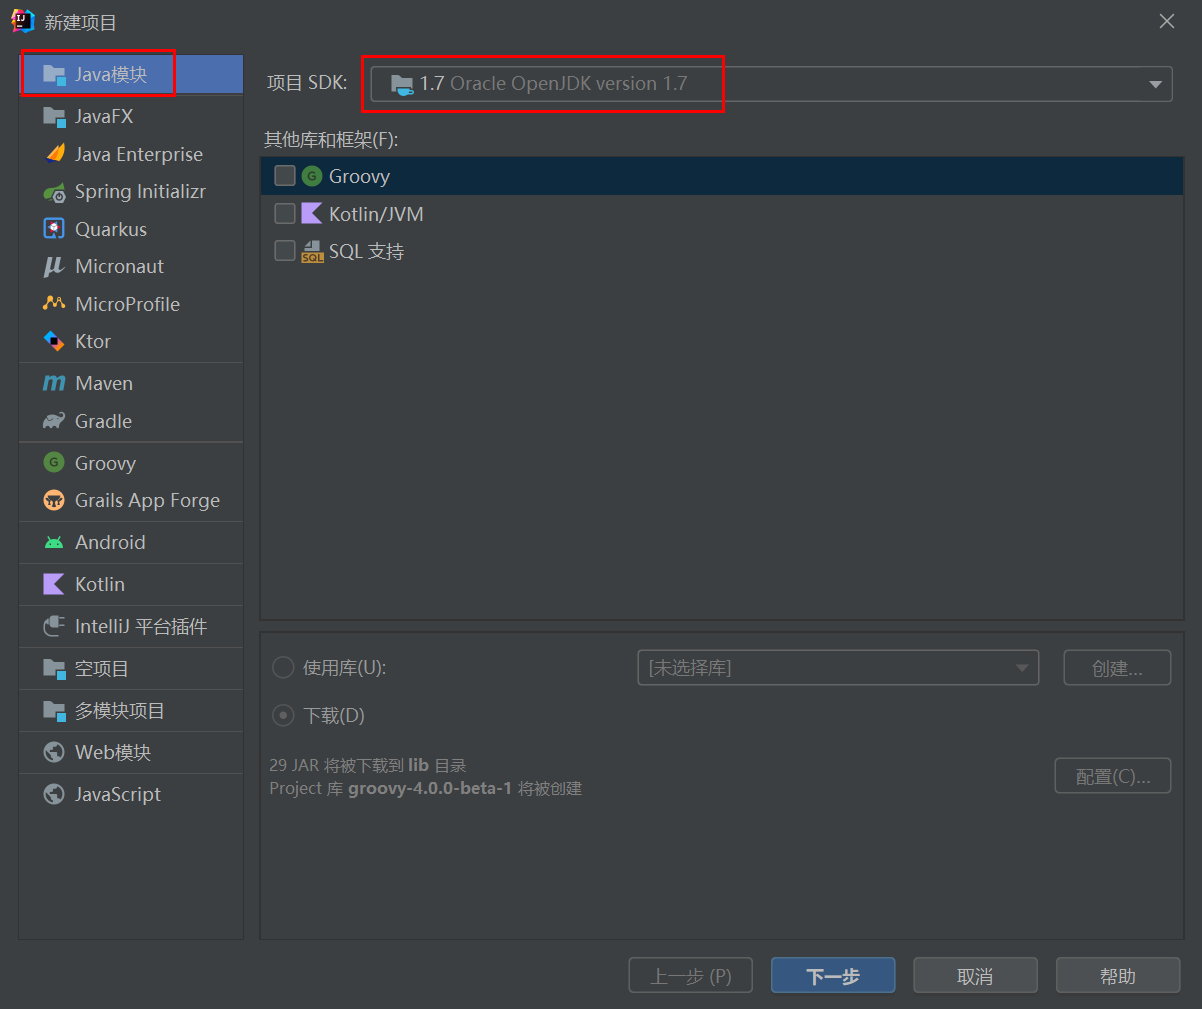This screenshot has height=1009, width=1202.
Task: Click the 1.7 Oracle OpenJDK SDK field
Action: (x=771, y=84)
